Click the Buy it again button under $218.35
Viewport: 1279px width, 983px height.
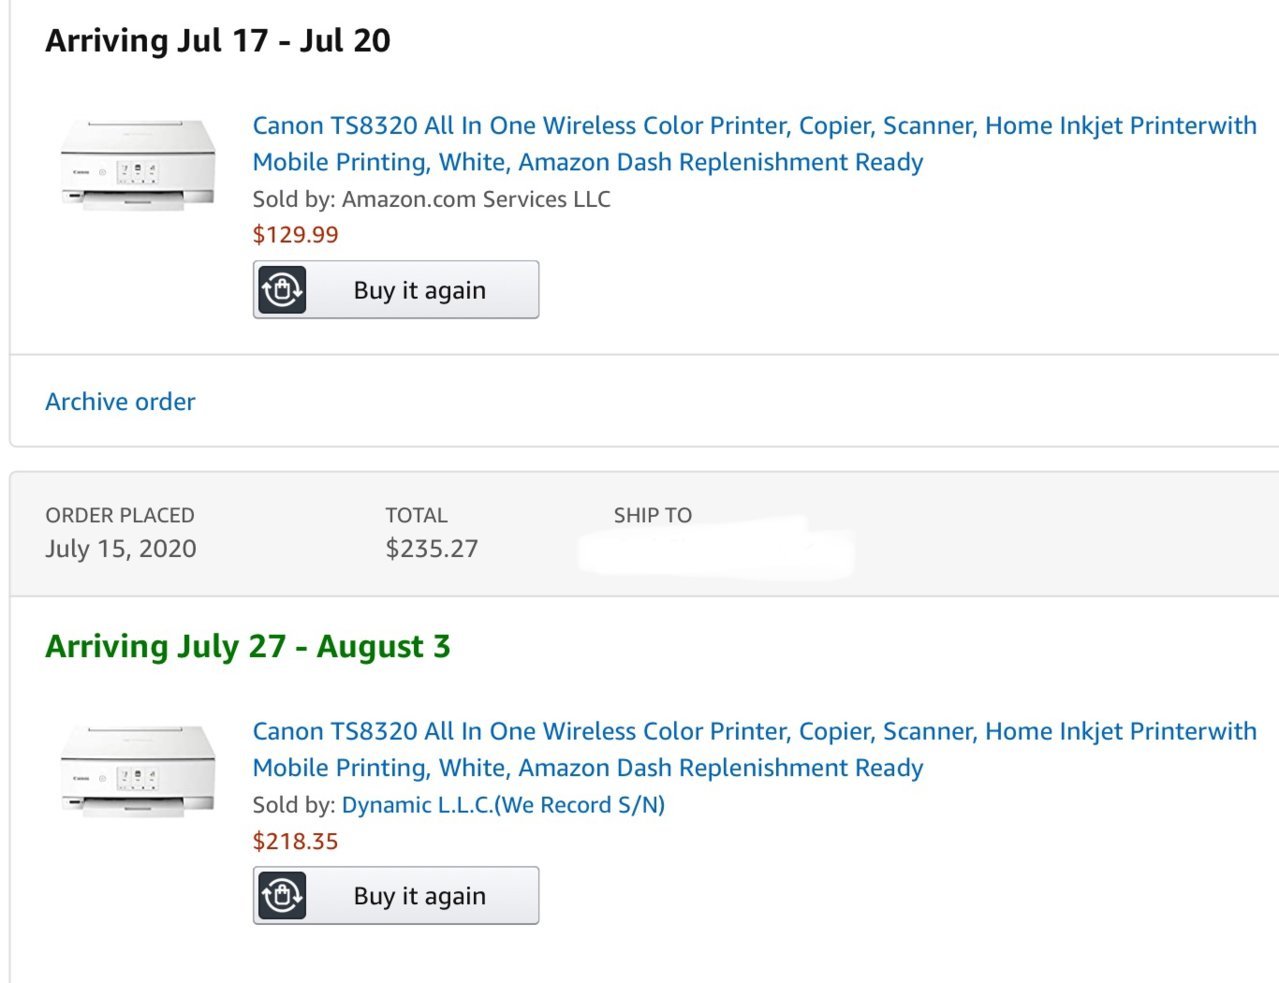396,895
